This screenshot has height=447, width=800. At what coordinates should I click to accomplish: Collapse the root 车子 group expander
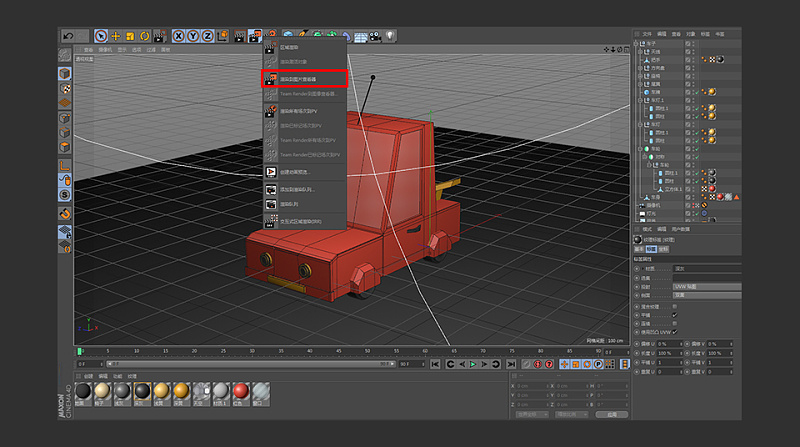point(636,44)
